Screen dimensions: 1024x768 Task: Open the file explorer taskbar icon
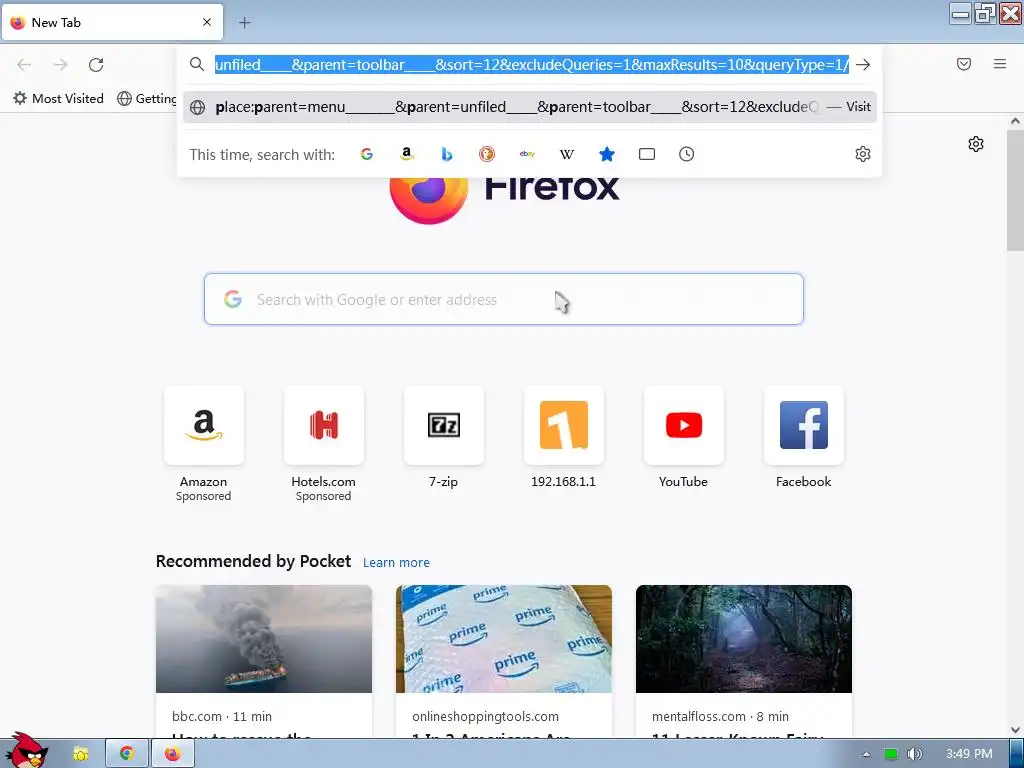[80, 754]
